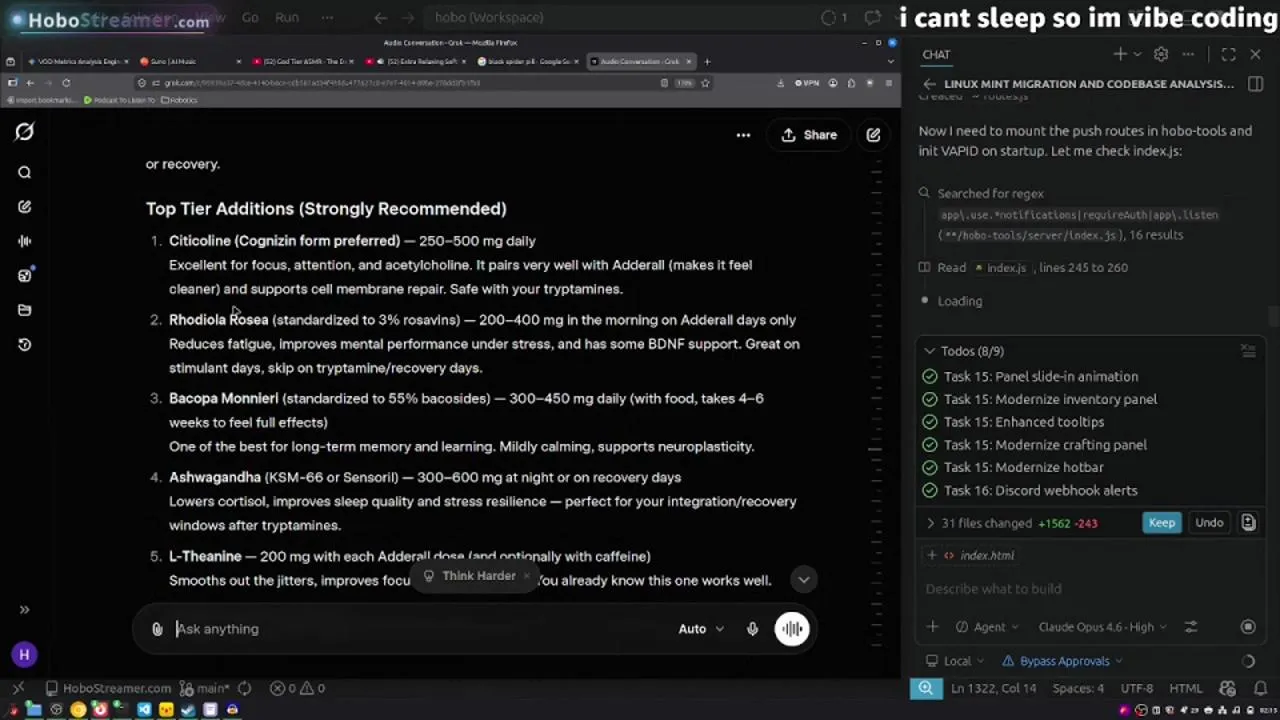Image resolution: width=1280 pixels, height=720 pixels.
Task: Open chat panel more actions ellipsis
Action: pyautogui.click(x=1188, y=54)
